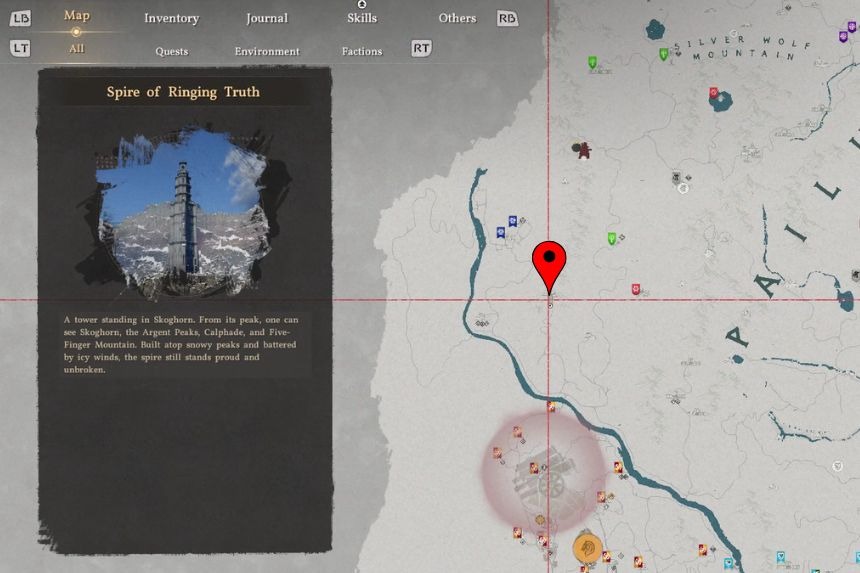This screenshot has width=860, height=573.
Task: Show Environment map filter
Action: (x=267, y=51)
